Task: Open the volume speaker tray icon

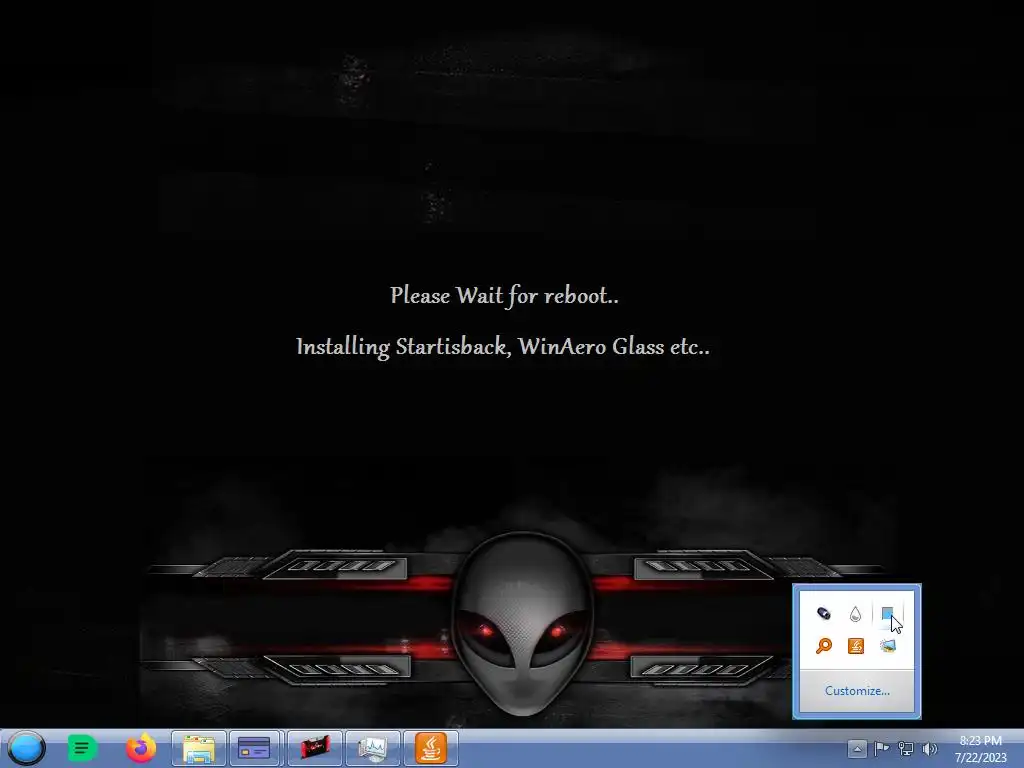Action: (x=929, y=749)
